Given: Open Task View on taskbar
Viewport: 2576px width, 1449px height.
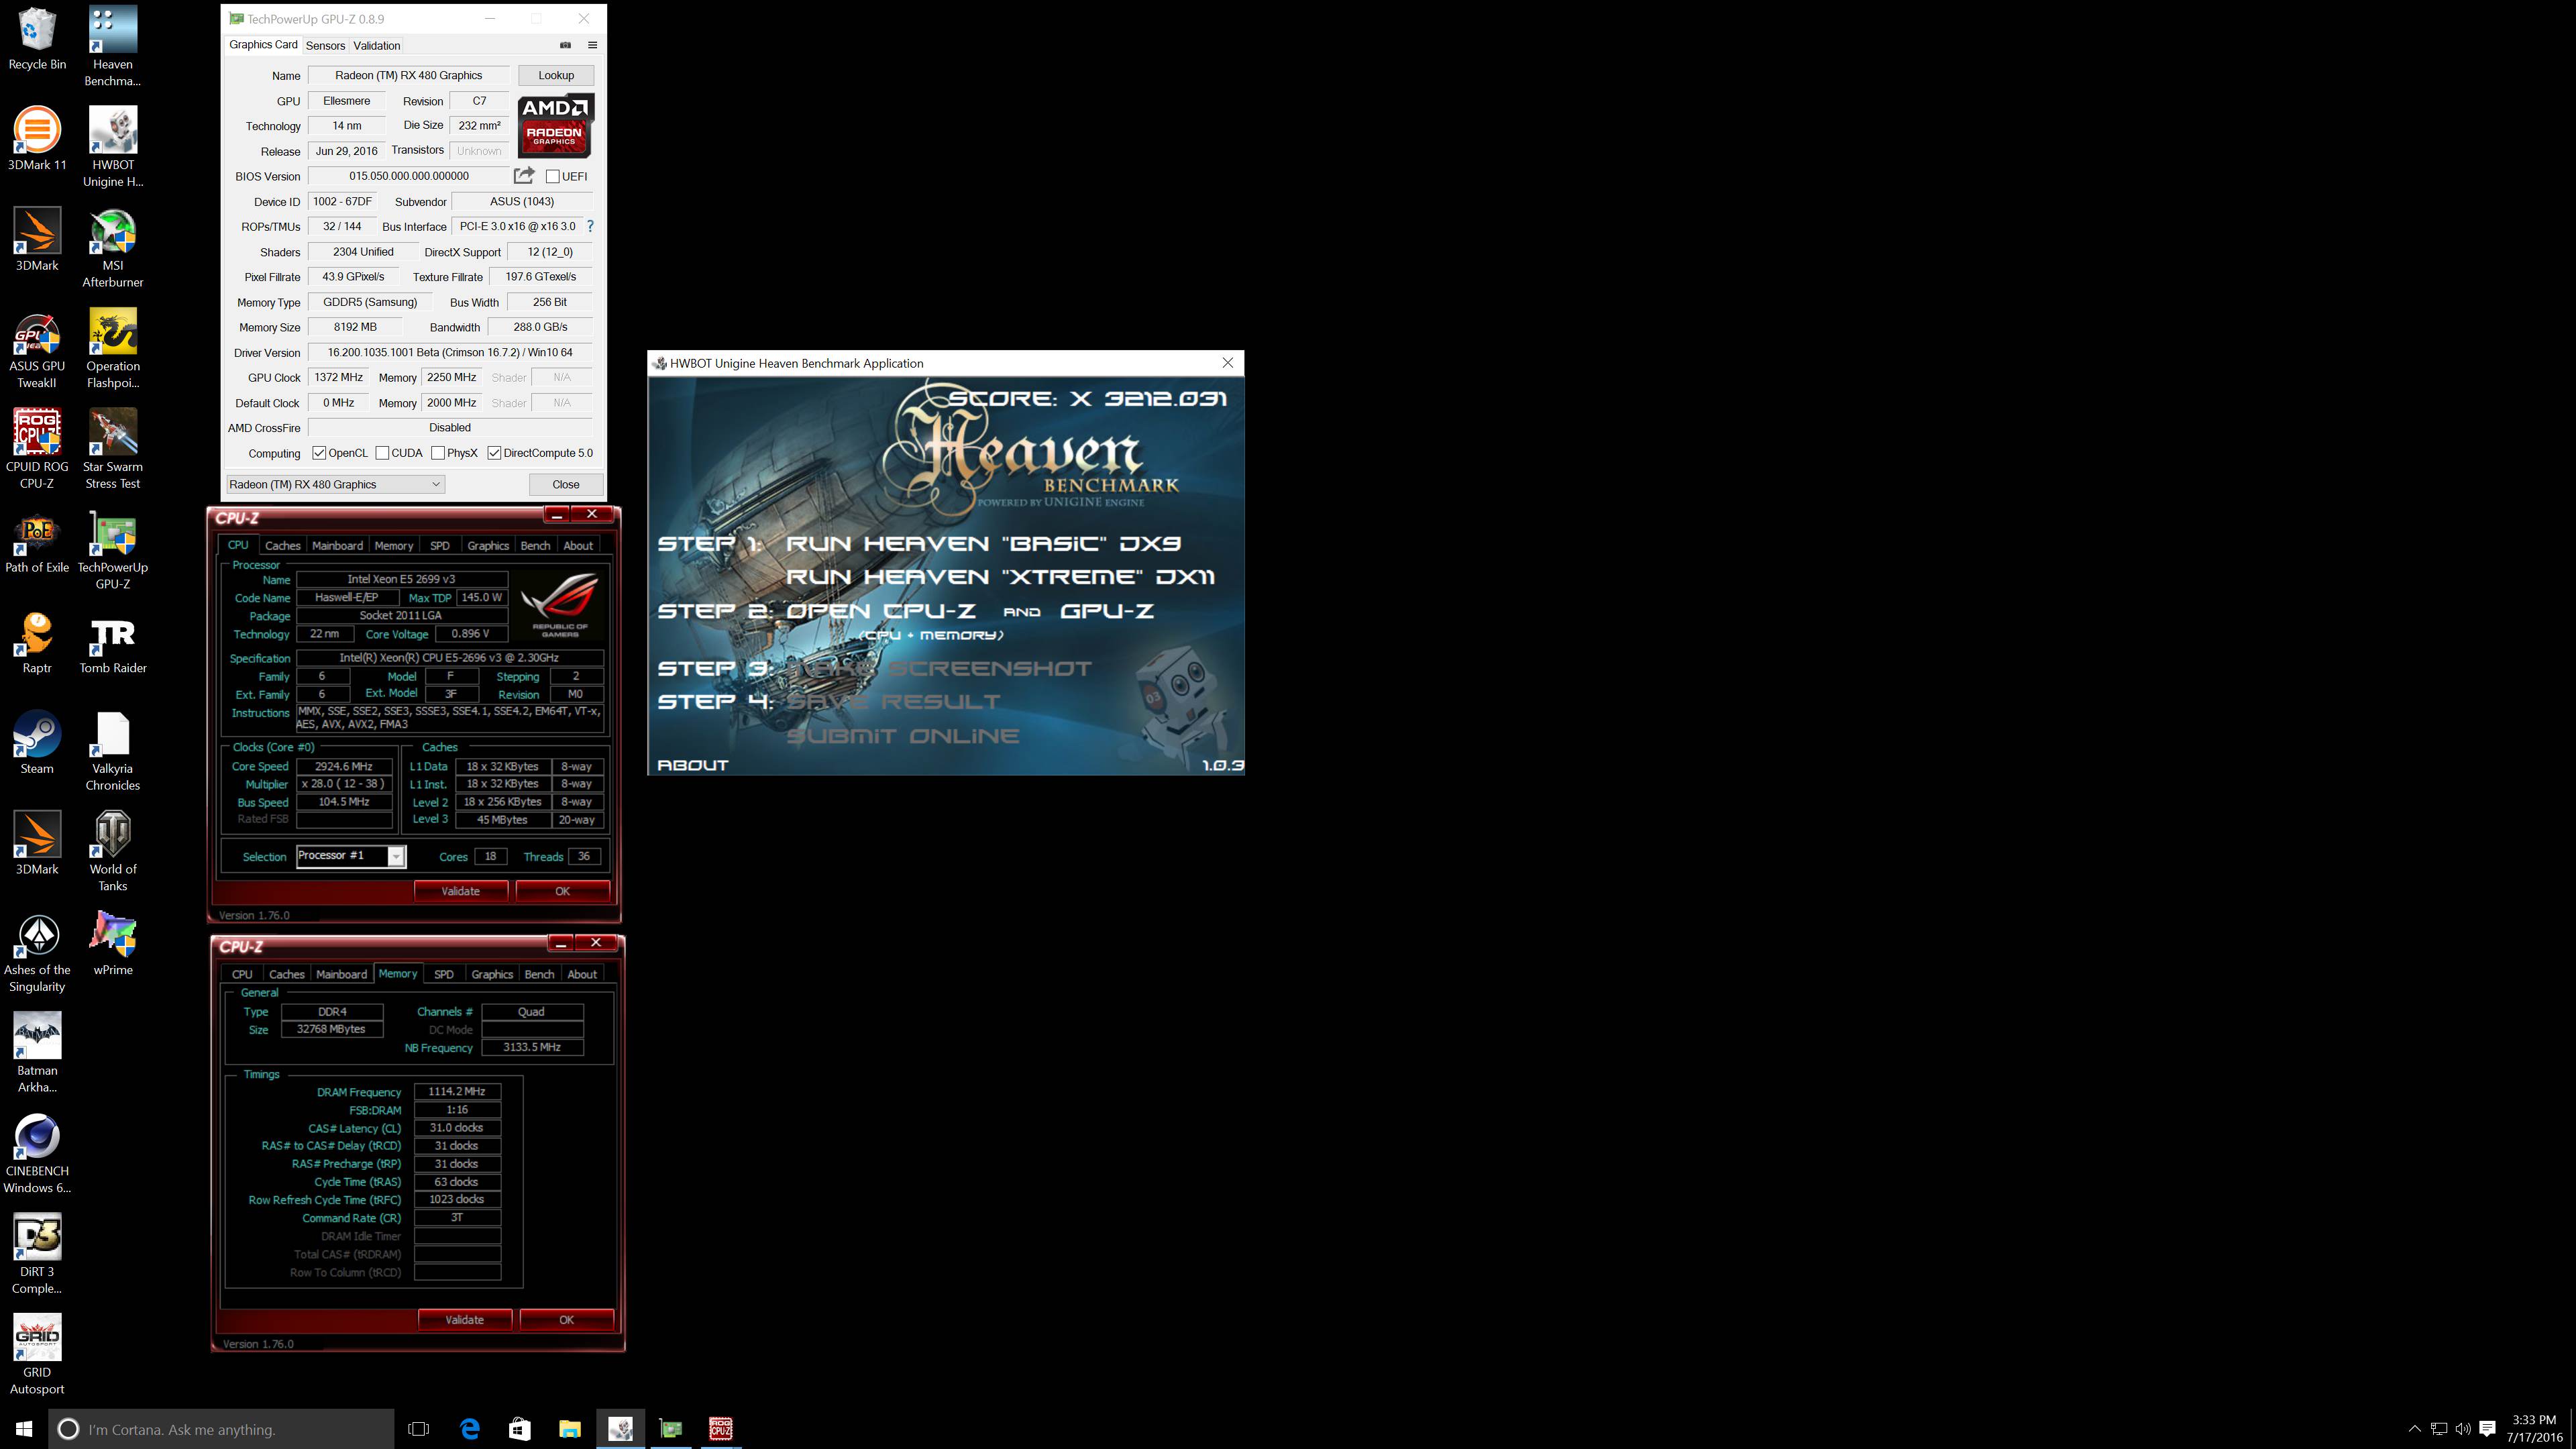Looking at the screenshot, I should [x=419, y=1429].
